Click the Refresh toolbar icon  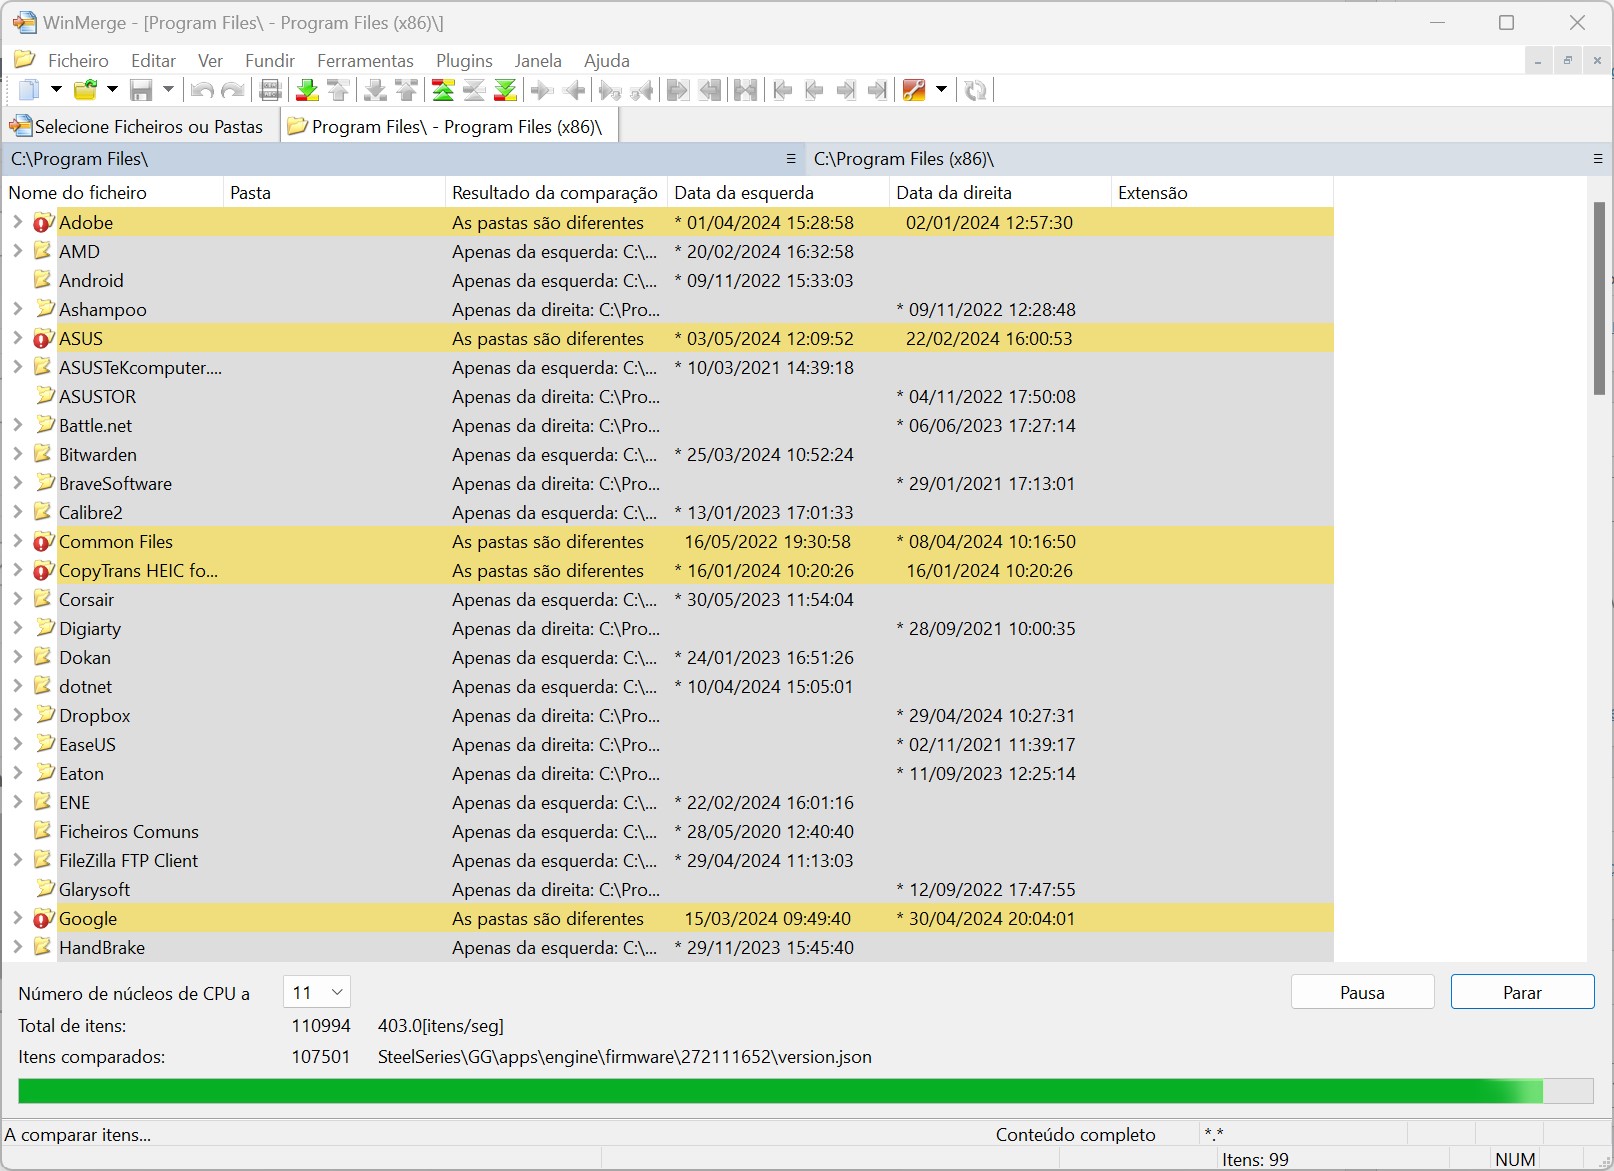coord(975,90)
